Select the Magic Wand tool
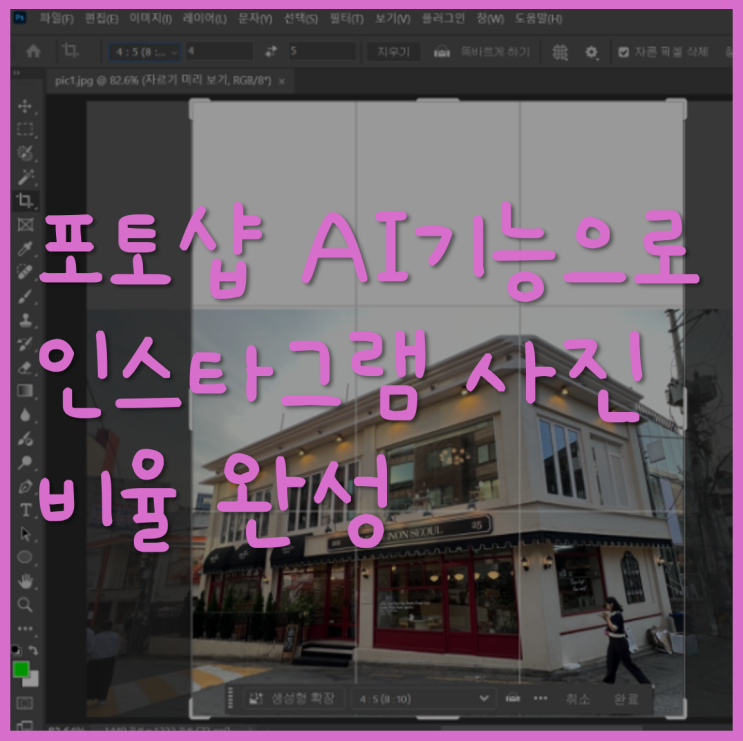This screenshot has width=743, height=741. 25,177
